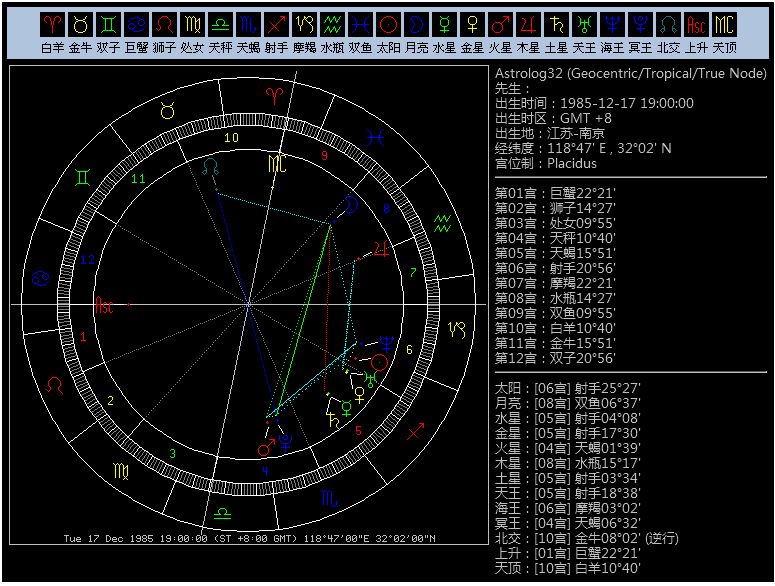Select the birth time line 1985-12-17 19:00:00
Viewport: 775px width, 586px height.
click(595, 103)
